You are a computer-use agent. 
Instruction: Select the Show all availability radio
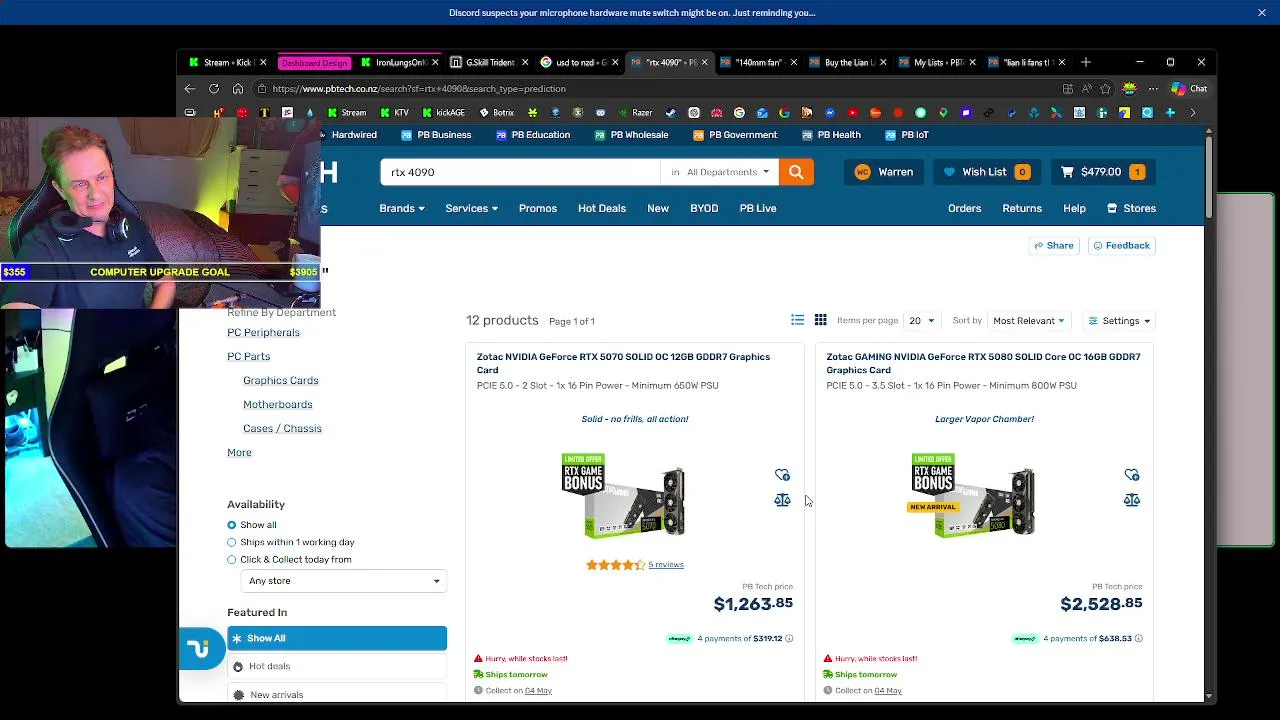231,525
